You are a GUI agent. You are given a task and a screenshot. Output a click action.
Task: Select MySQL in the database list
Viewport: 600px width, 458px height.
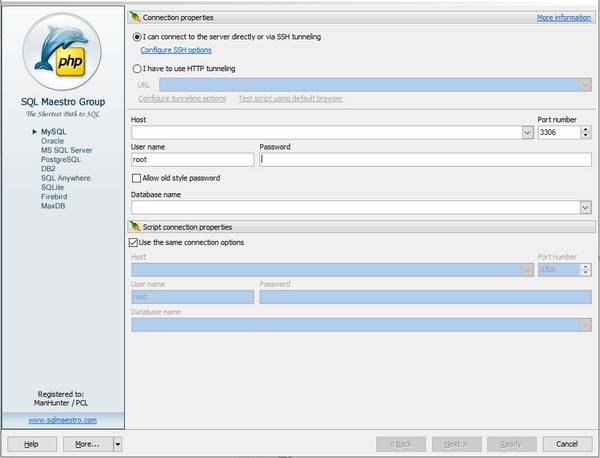pos(54,132)
